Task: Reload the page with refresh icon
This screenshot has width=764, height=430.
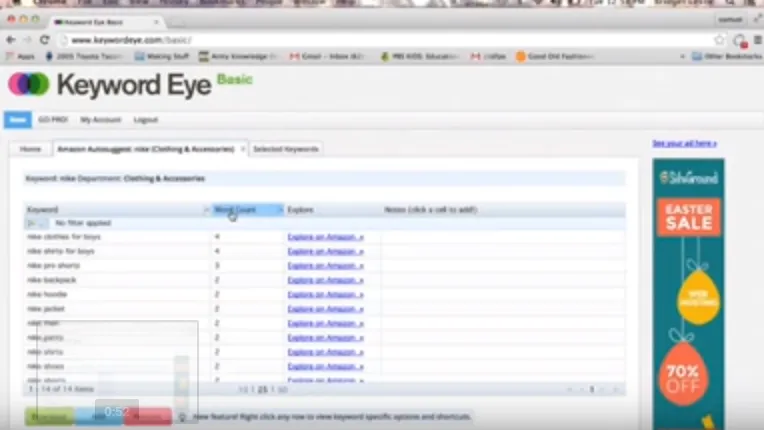Action: [x=44, y=40]
